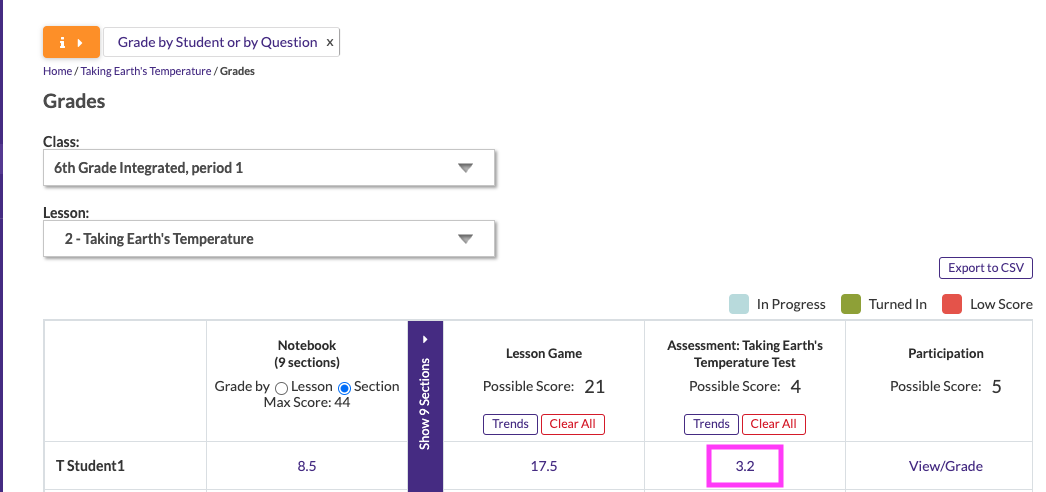The height and width of the screenshot is (492, 1046).
Task: Open T Student1 lesson game score 17.5
Action: coord(544,466)
